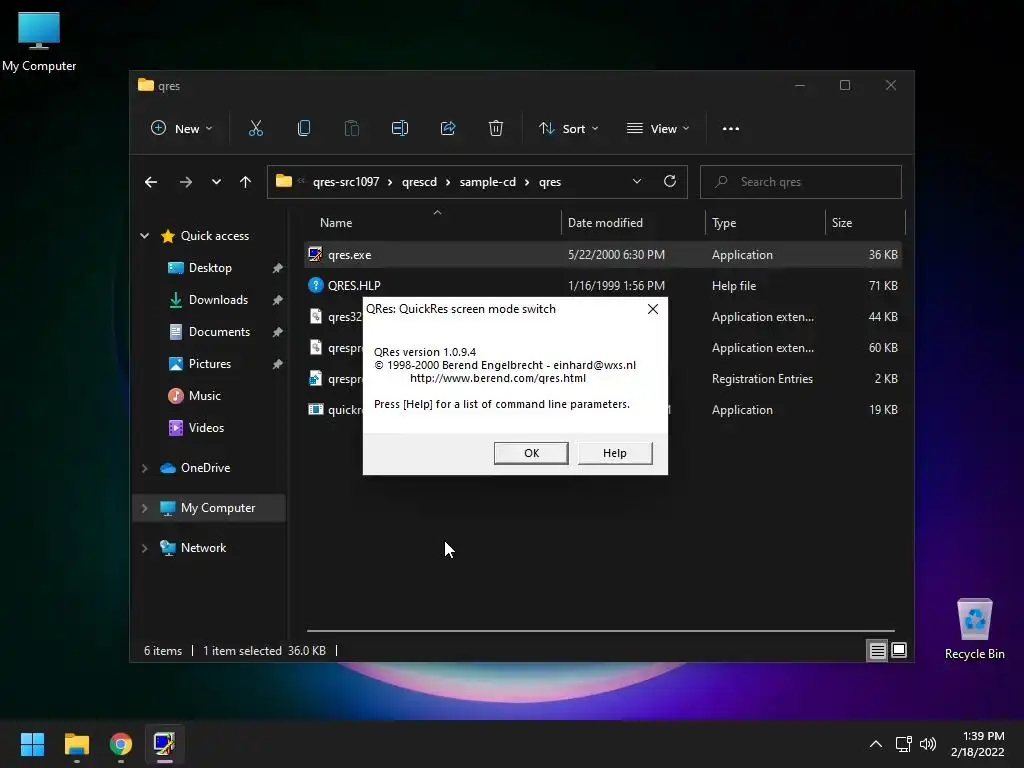1024x768 pixels.
Task: Click the QRES.HLP help file icon
Action: (315, 285)
